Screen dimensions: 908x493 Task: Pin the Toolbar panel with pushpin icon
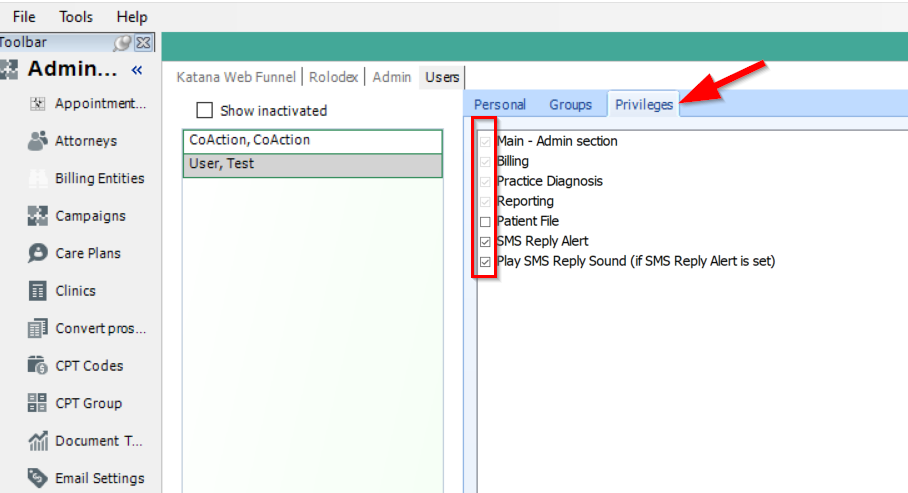[122, 43]
